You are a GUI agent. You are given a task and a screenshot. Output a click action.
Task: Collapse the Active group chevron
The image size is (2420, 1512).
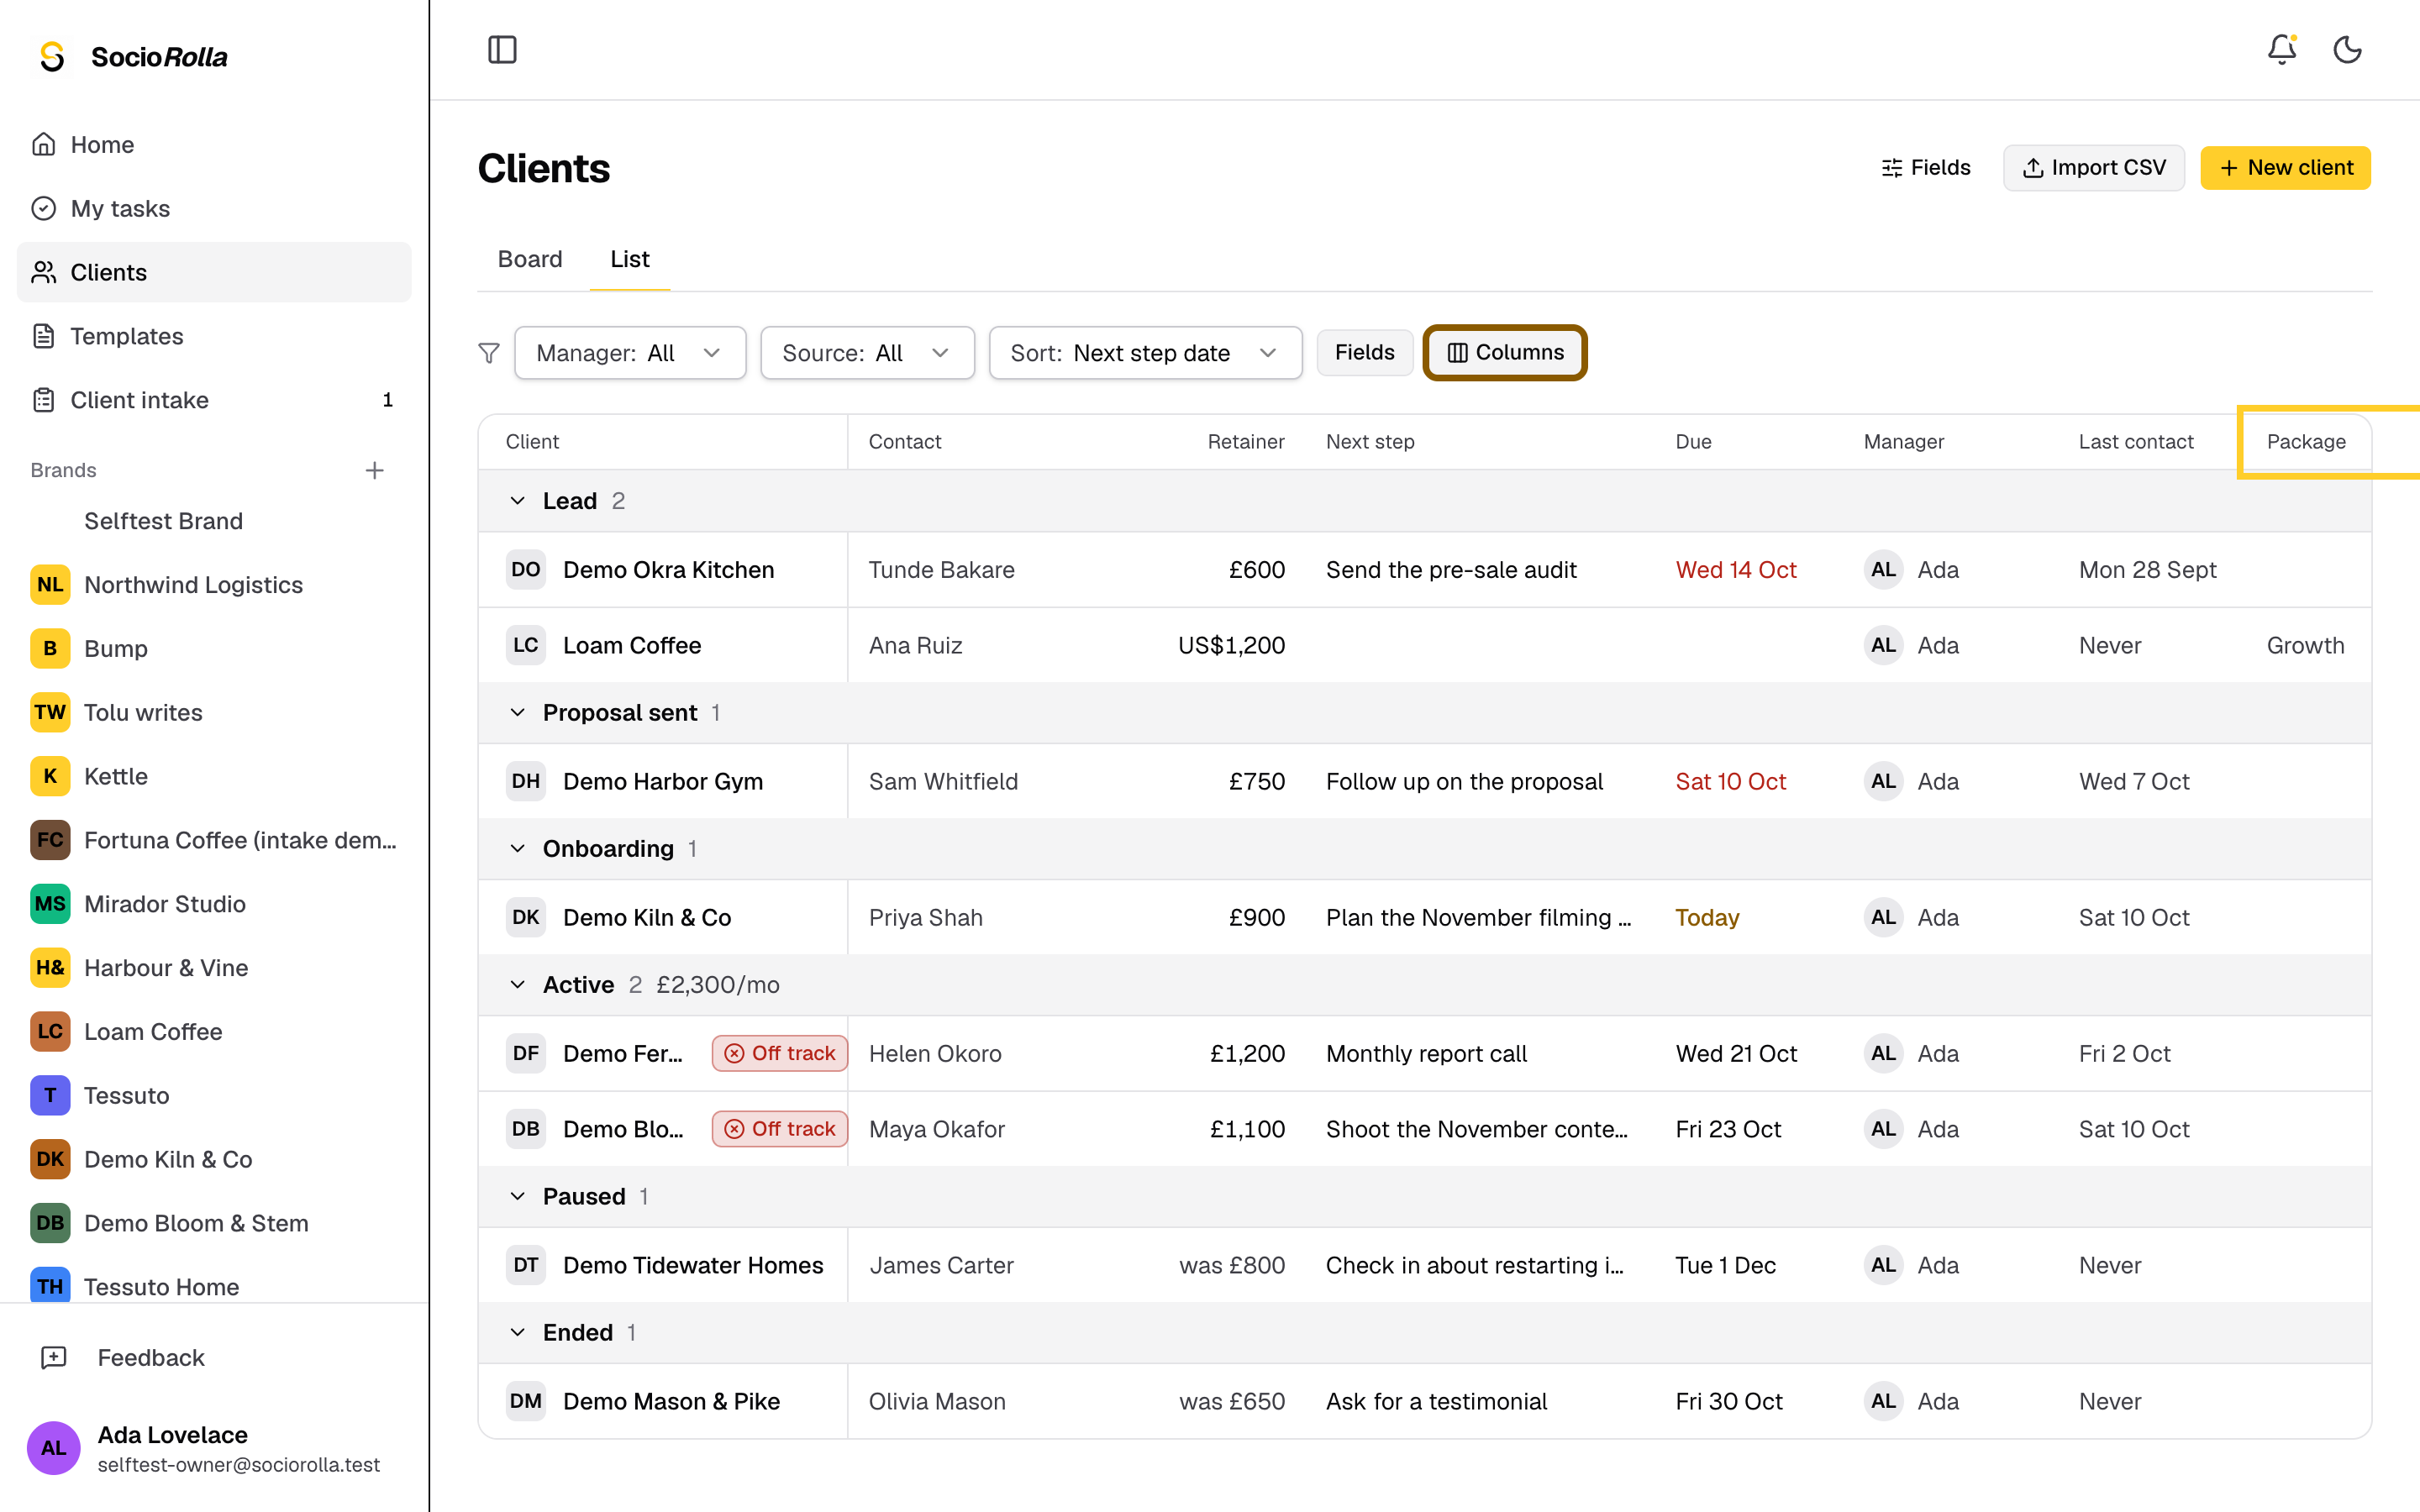coord(518,985)
